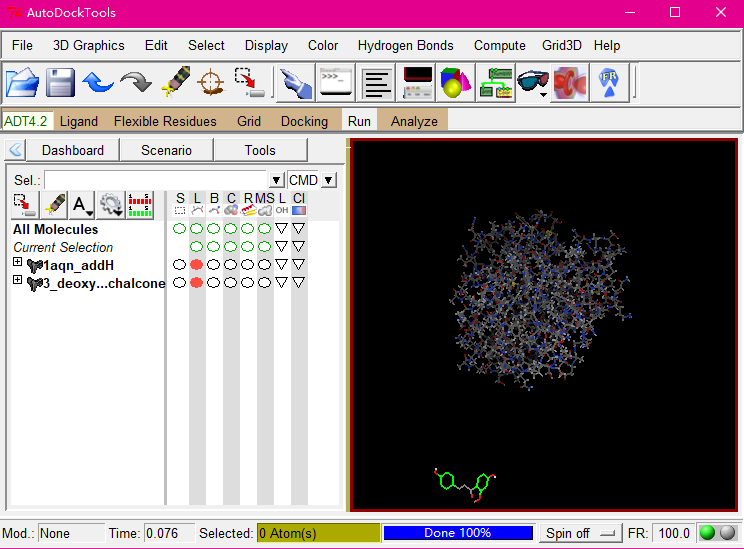
Task: Toggle lines display for 1aqn_addH
Action: coord(196,265)
